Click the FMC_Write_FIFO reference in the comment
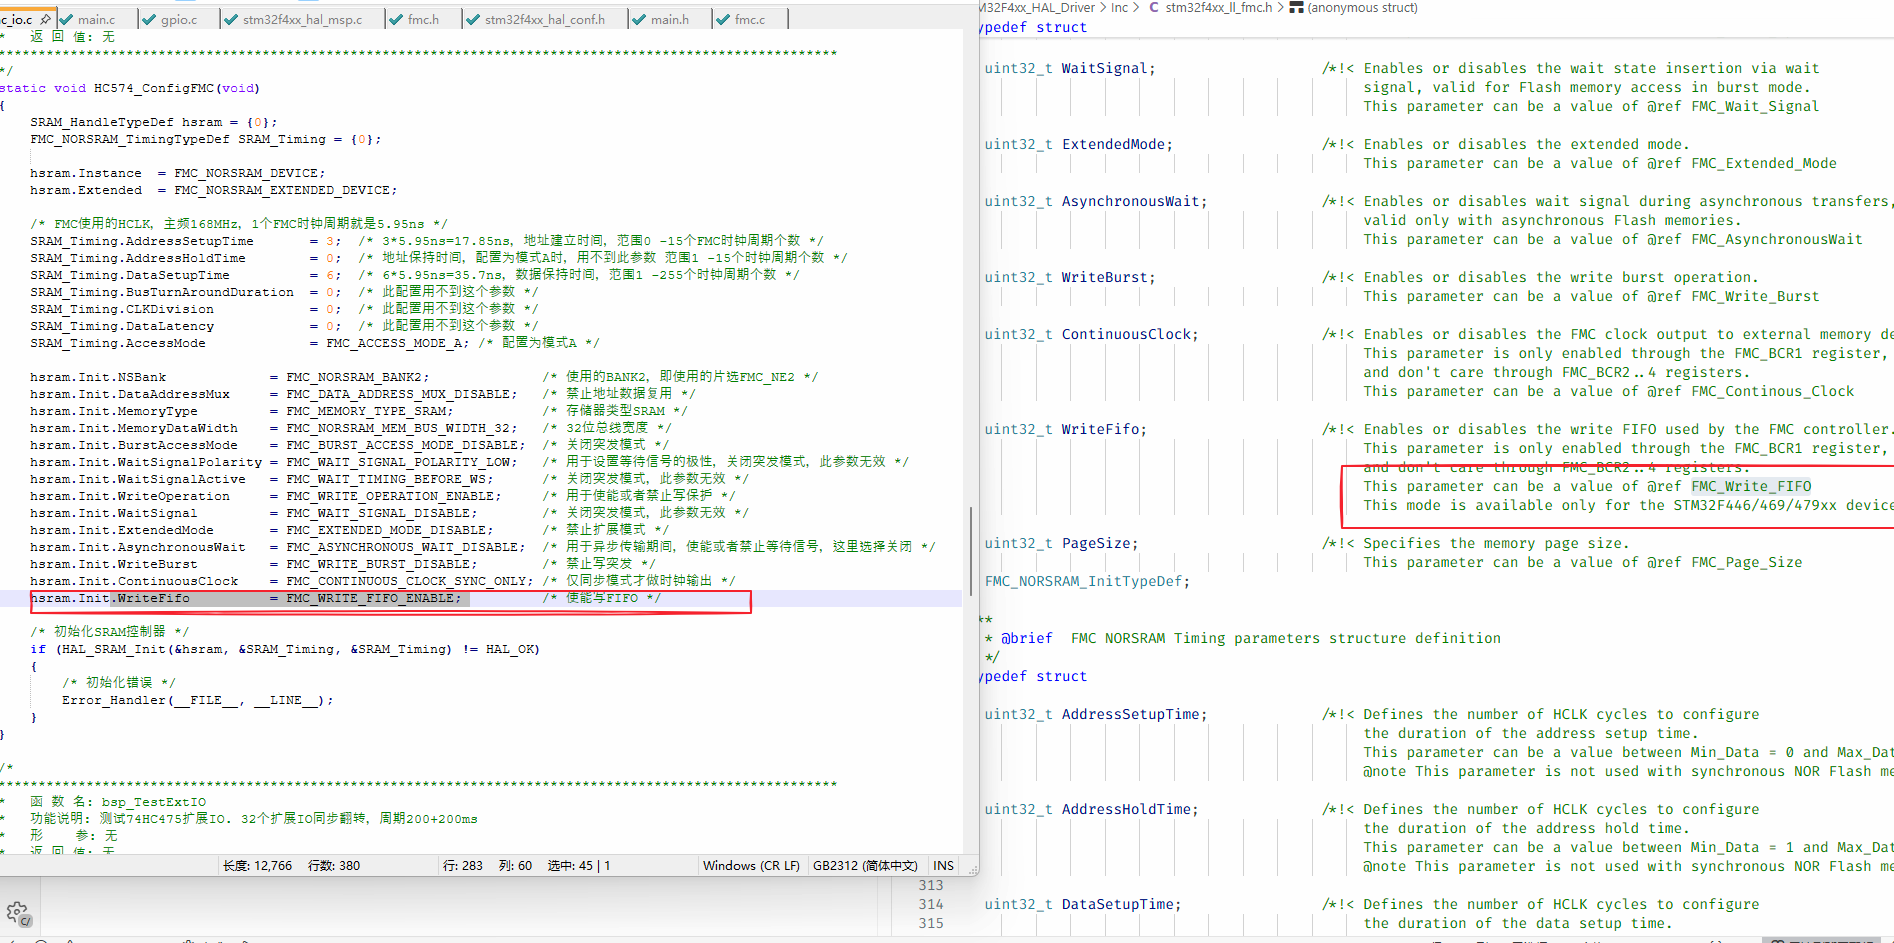This screenshot has height=943, width=1894. pos(1751,487)
